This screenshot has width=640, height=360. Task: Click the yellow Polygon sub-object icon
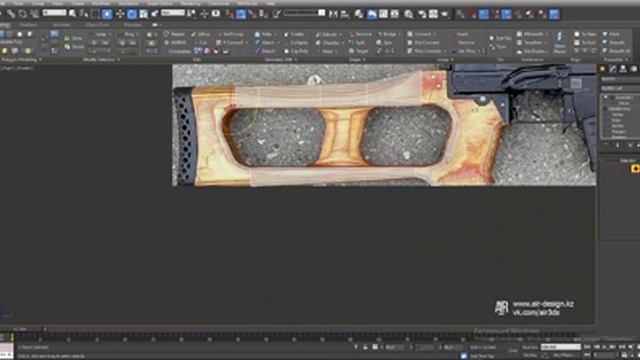pos(636,168)
